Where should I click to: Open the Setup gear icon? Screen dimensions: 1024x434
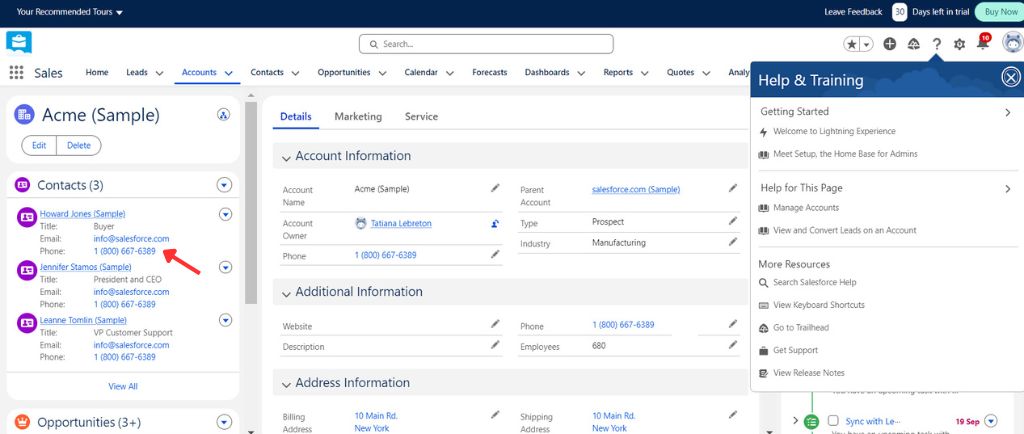(959, 44)
